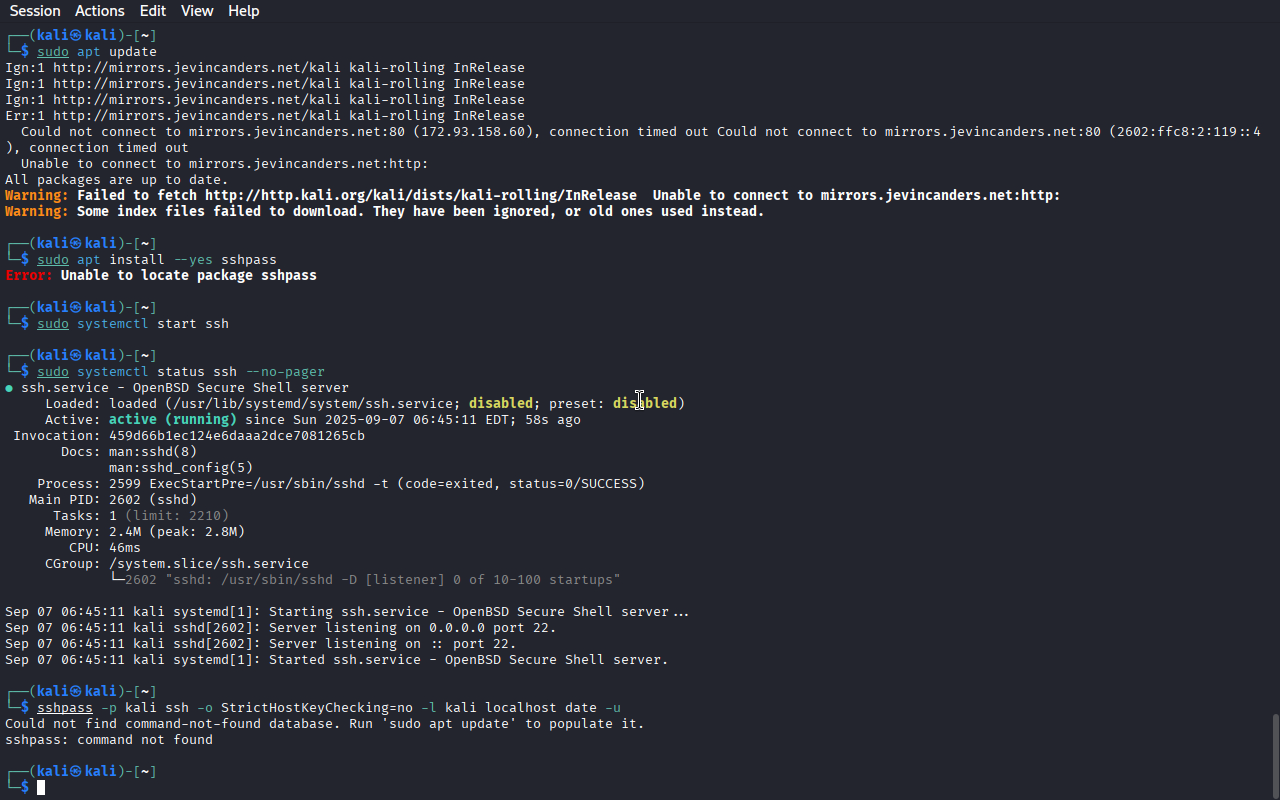Viewport: 1280px width, 800px height.
Task: Click the 'sudo apt install --yes sshpass' command
Action: (157, 260)
